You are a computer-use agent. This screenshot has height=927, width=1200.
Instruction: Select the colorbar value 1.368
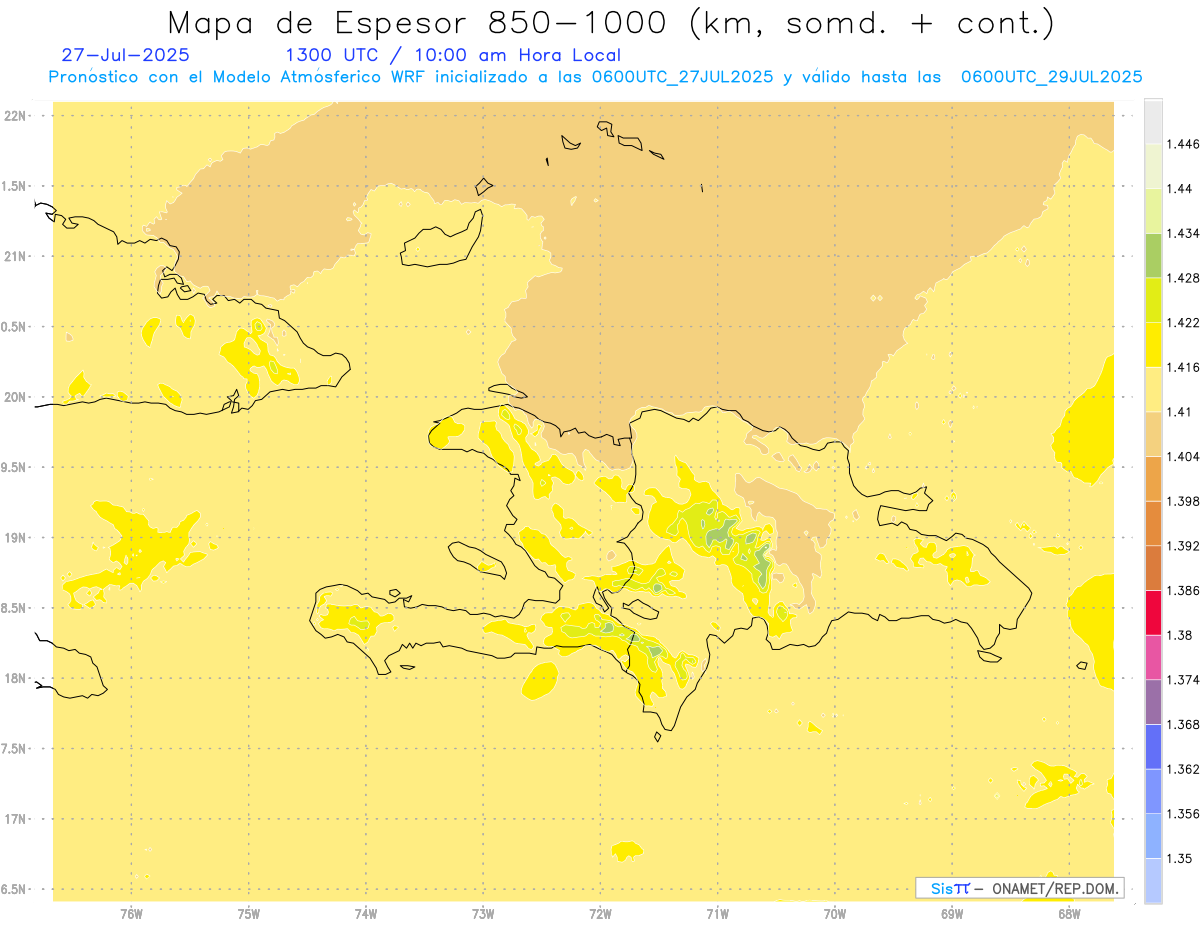(1183, 724)
